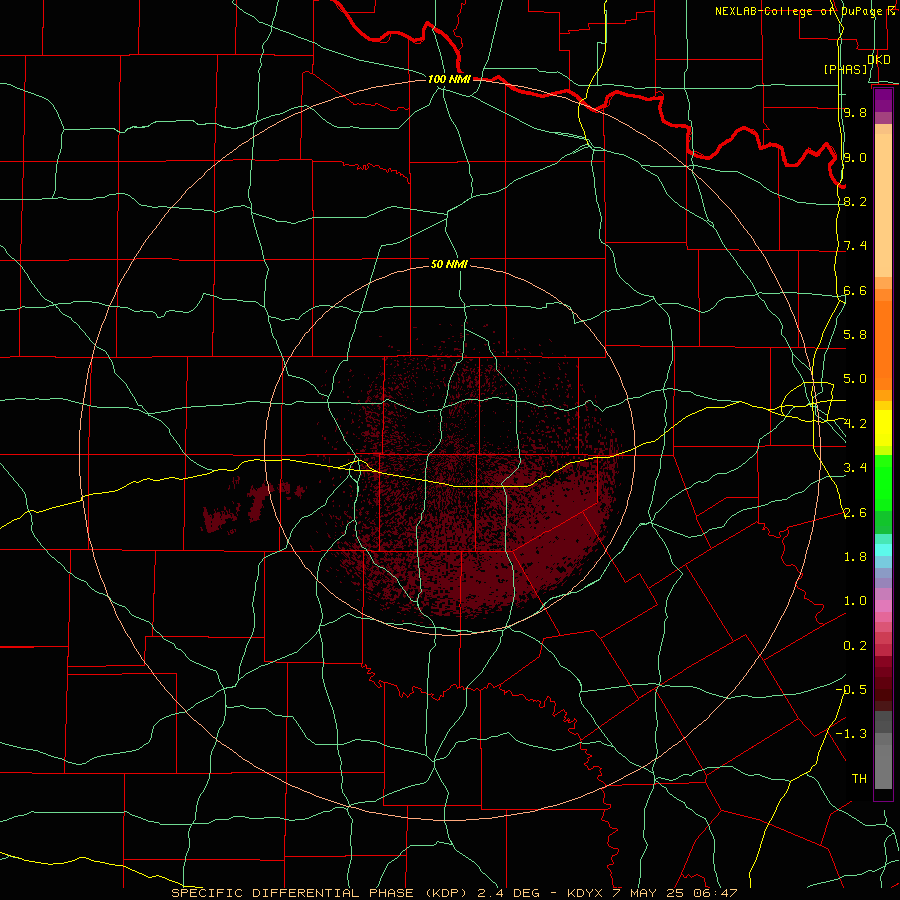Click the Specific Differential Phase caption text

[x=454, y=893]
